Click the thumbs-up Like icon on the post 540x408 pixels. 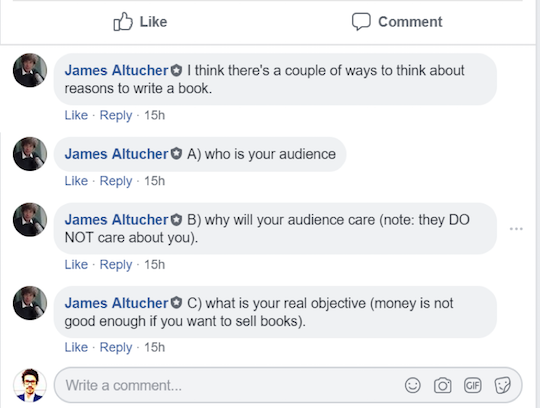[123, 22]
